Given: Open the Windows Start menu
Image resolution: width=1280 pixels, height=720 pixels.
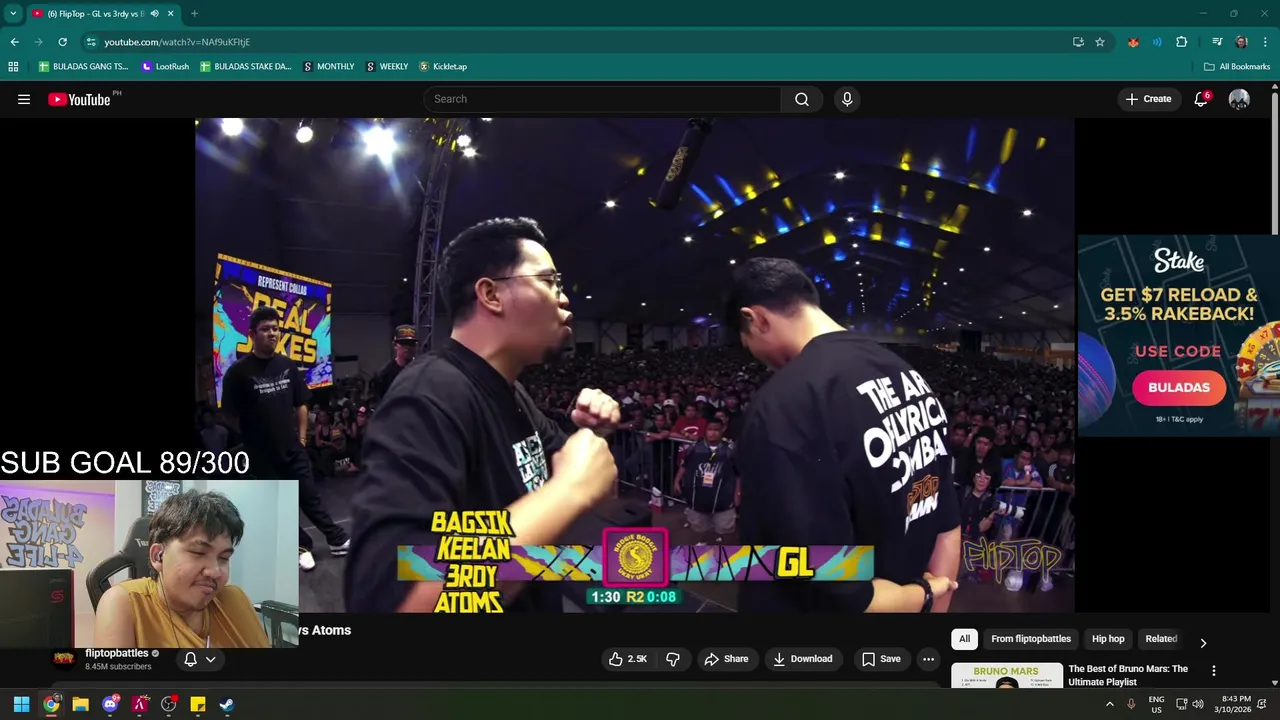Looking at the screenshot, I should 21,704.
